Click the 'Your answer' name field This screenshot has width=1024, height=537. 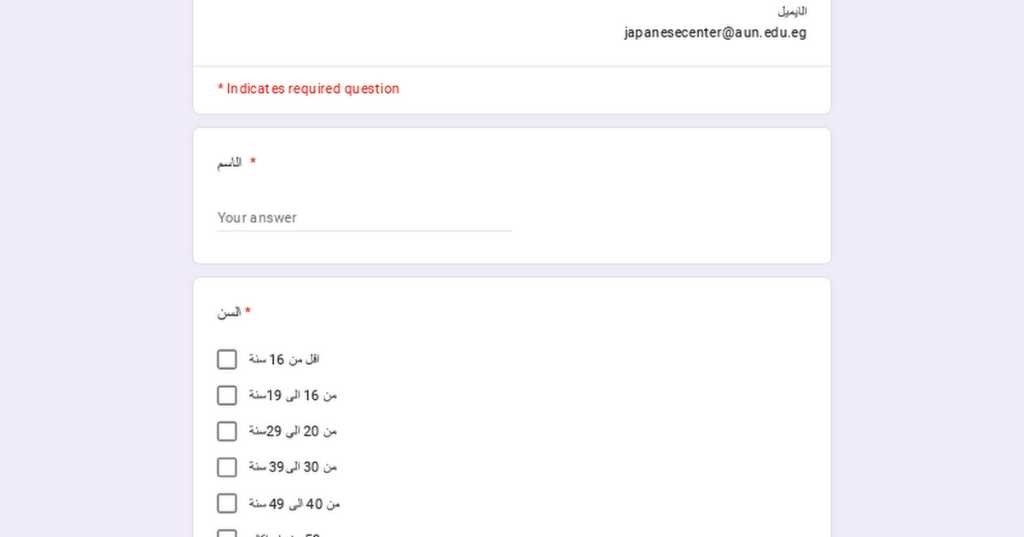(364, 218)
